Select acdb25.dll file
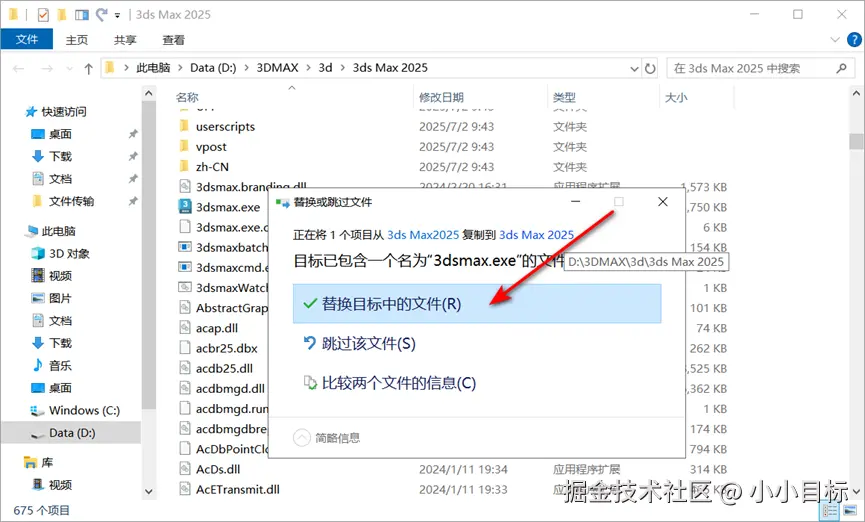 point(224,369)
